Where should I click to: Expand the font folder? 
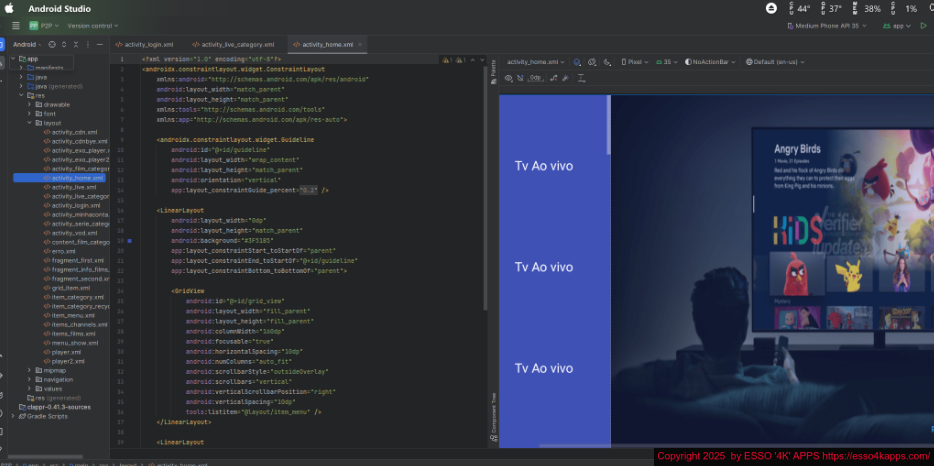pos(30,114)
